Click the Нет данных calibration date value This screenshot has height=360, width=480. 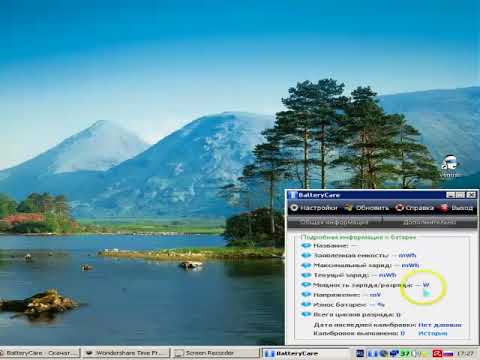pyautogui.click(x=440, y=325)
